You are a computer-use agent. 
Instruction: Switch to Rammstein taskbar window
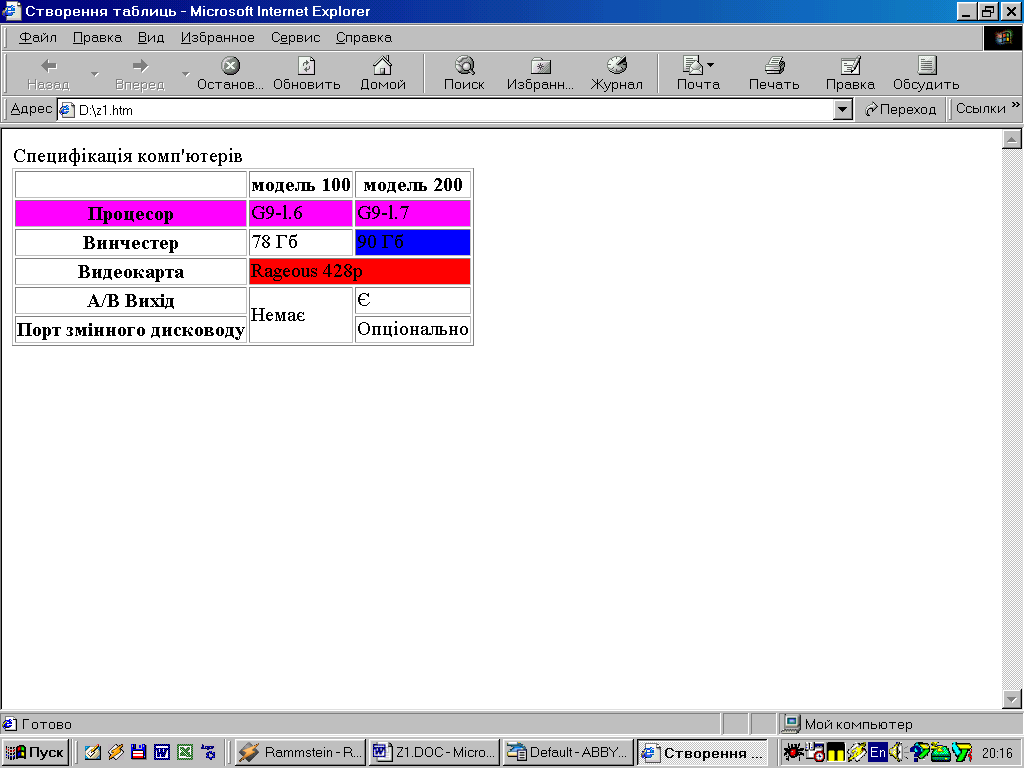(300, 752)
